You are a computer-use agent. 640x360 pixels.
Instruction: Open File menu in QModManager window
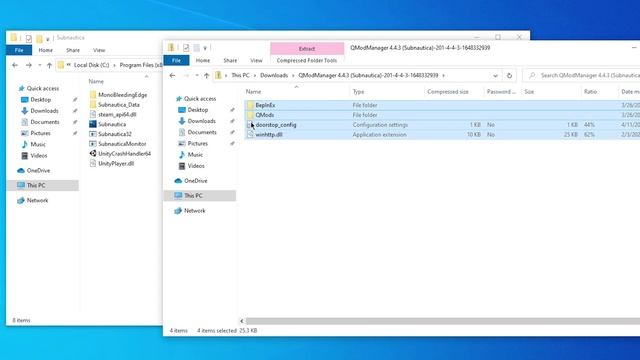176,60
